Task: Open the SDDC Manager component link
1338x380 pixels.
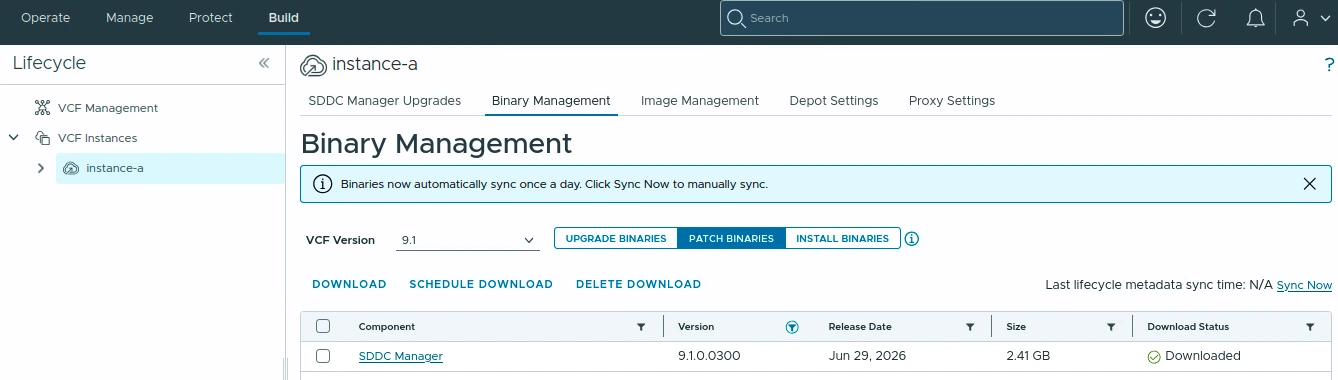Action: [x=401, y=356]
